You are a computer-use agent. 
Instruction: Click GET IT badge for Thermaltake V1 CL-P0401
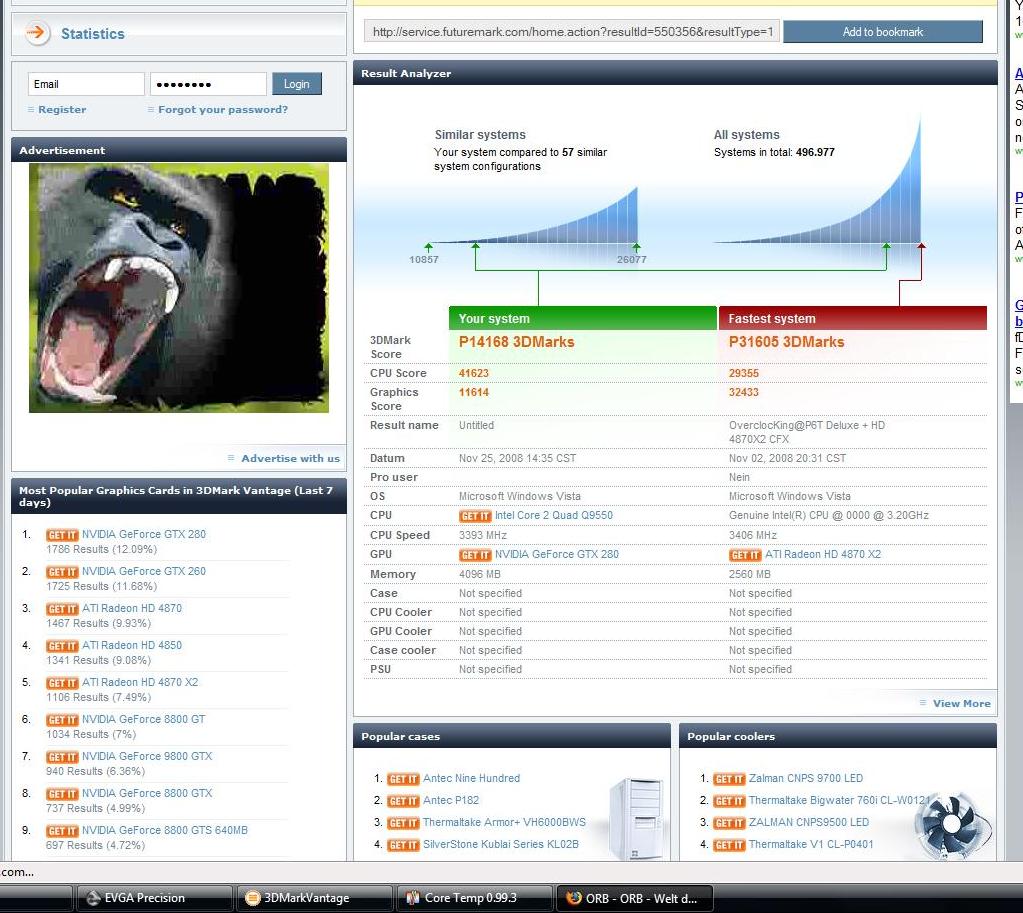(729, 845)
